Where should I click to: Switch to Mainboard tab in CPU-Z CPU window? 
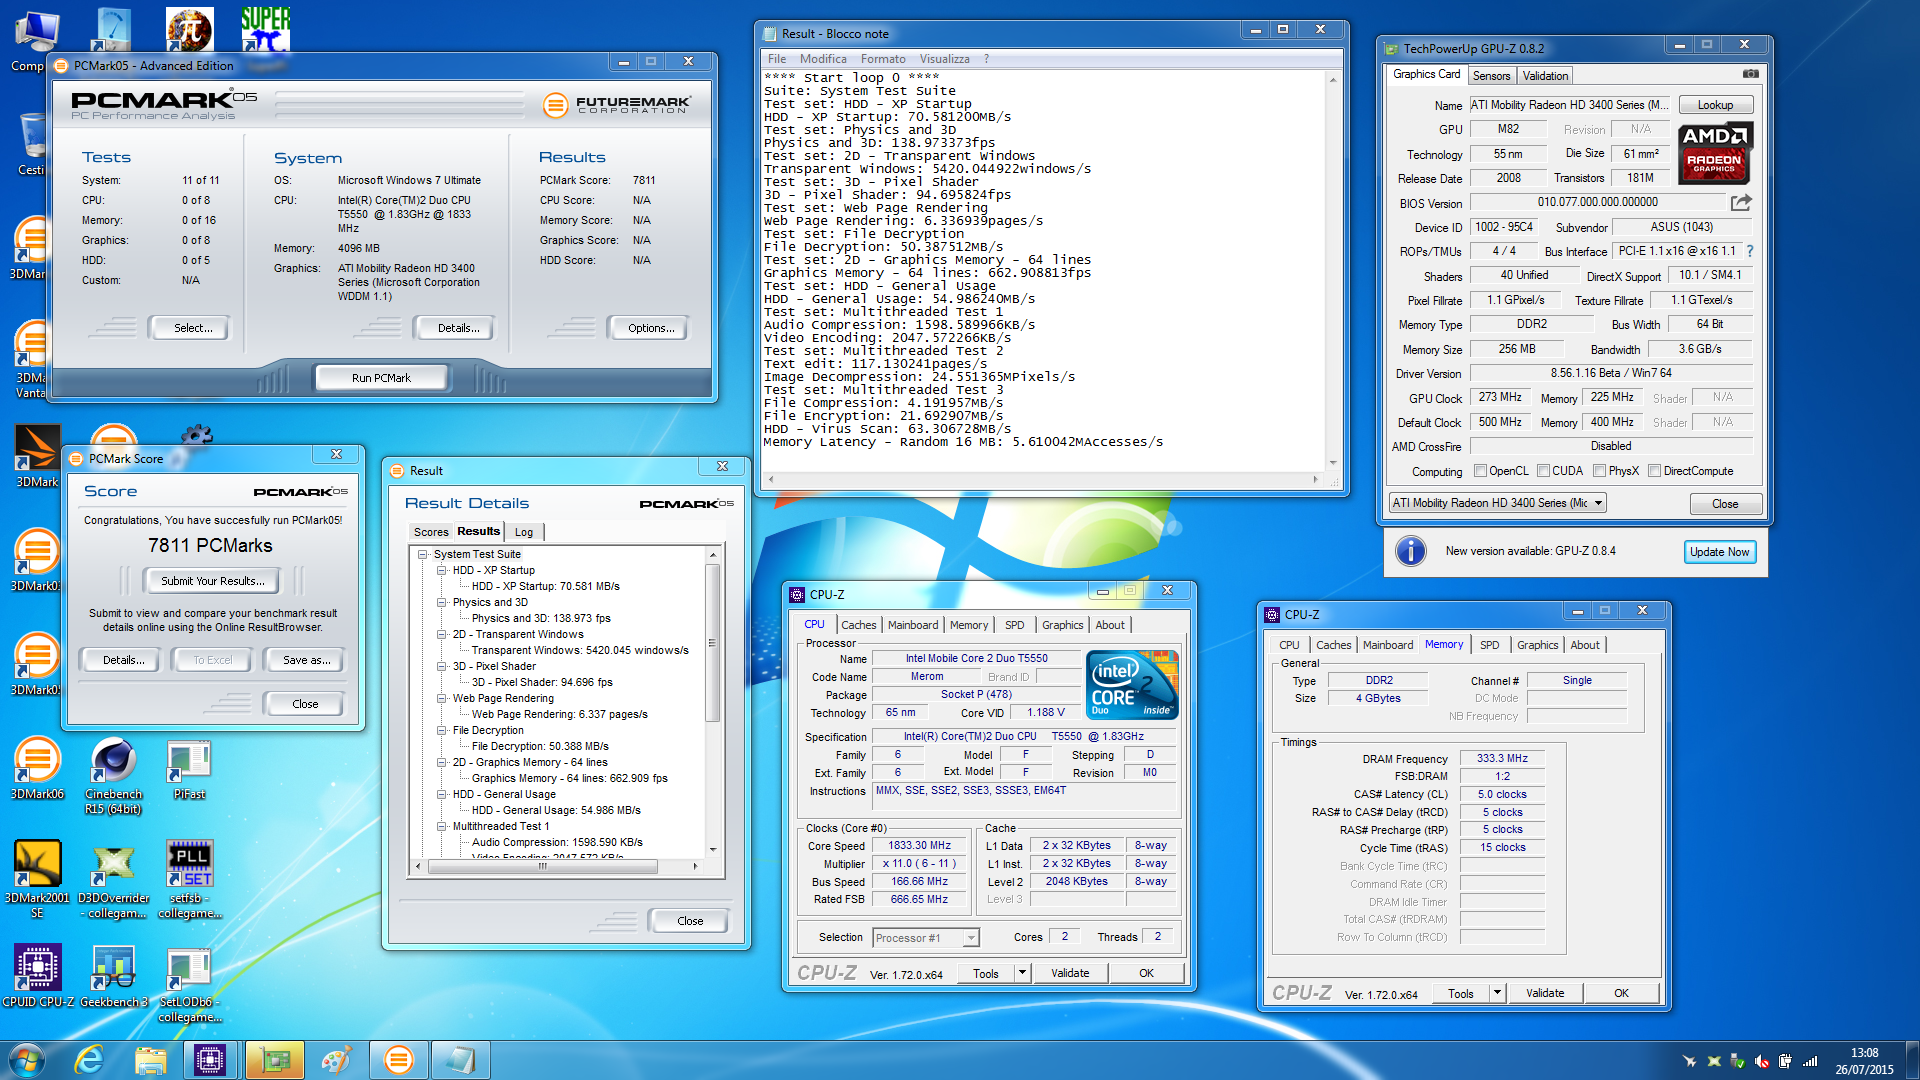(913, 625)
